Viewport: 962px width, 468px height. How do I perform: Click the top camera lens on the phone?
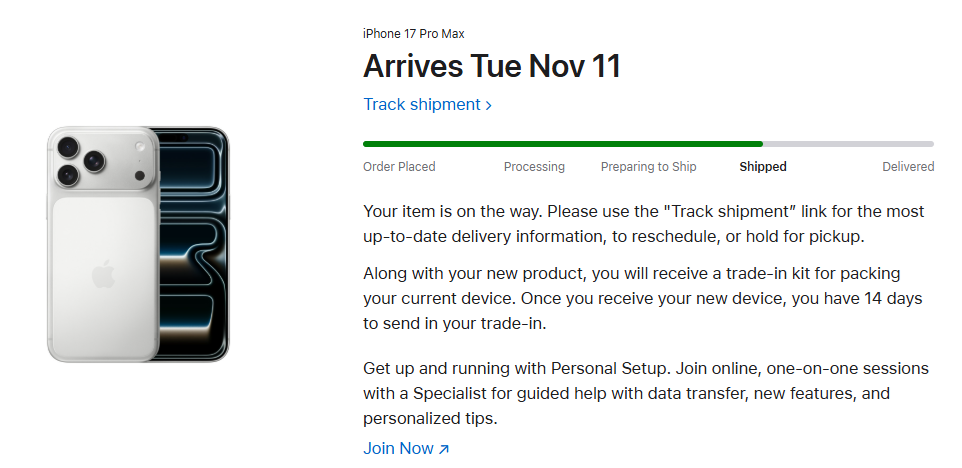[x=67, y=147]
